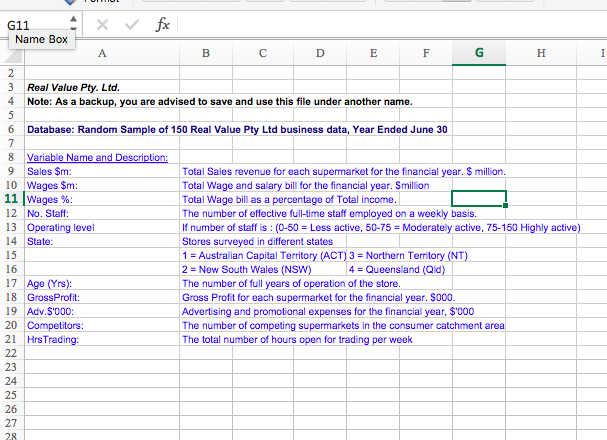607x440 pixels.
Task: Open the fx insert function icon
Action: point(163,25)
